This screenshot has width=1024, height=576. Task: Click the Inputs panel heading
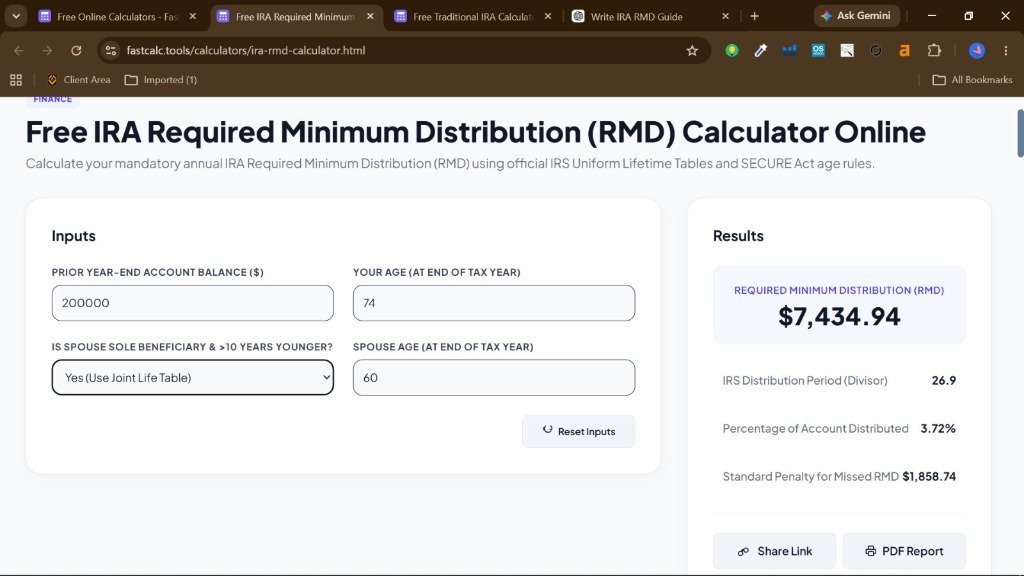(74, 236)
